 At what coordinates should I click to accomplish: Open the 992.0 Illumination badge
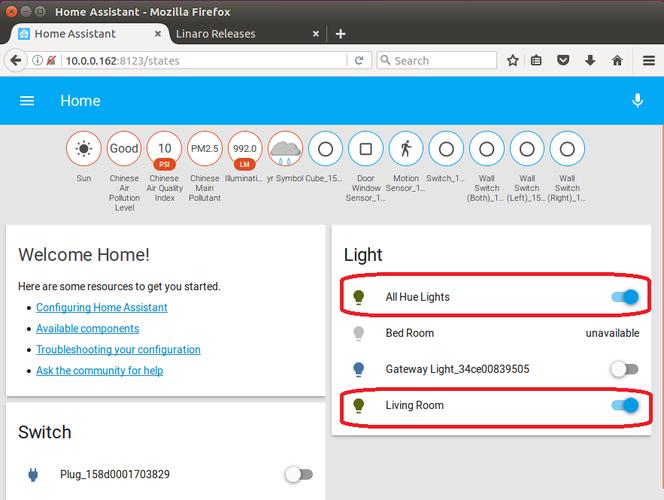point(245,149)
